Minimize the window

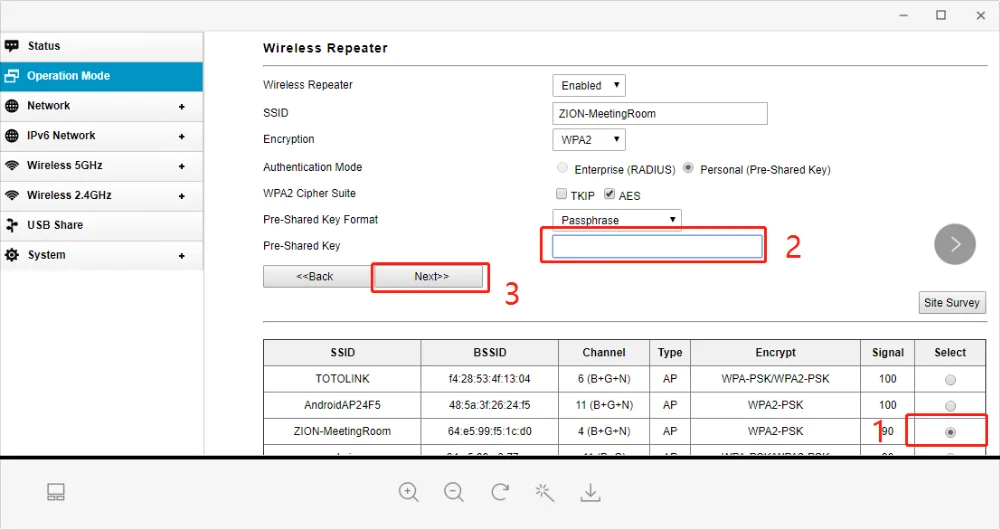(x=903, y=15)
